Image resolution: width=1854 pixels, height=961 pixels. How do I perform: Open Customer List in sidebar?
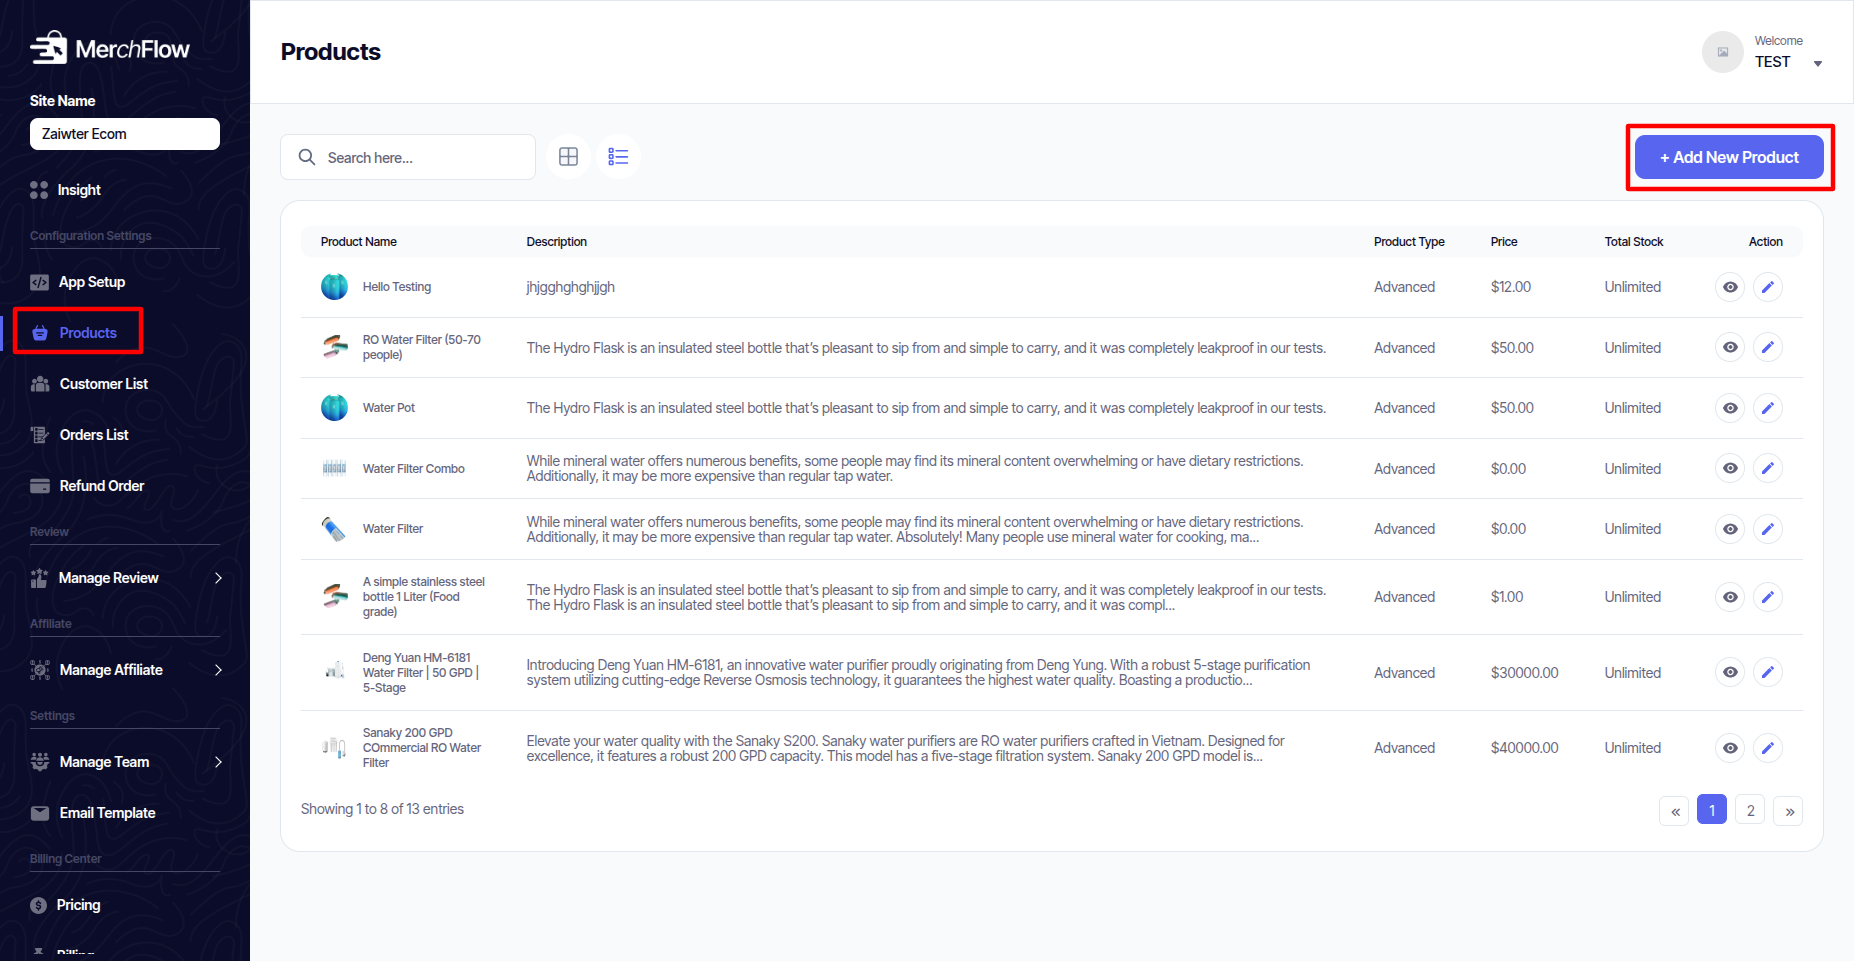tap(103, 384)
